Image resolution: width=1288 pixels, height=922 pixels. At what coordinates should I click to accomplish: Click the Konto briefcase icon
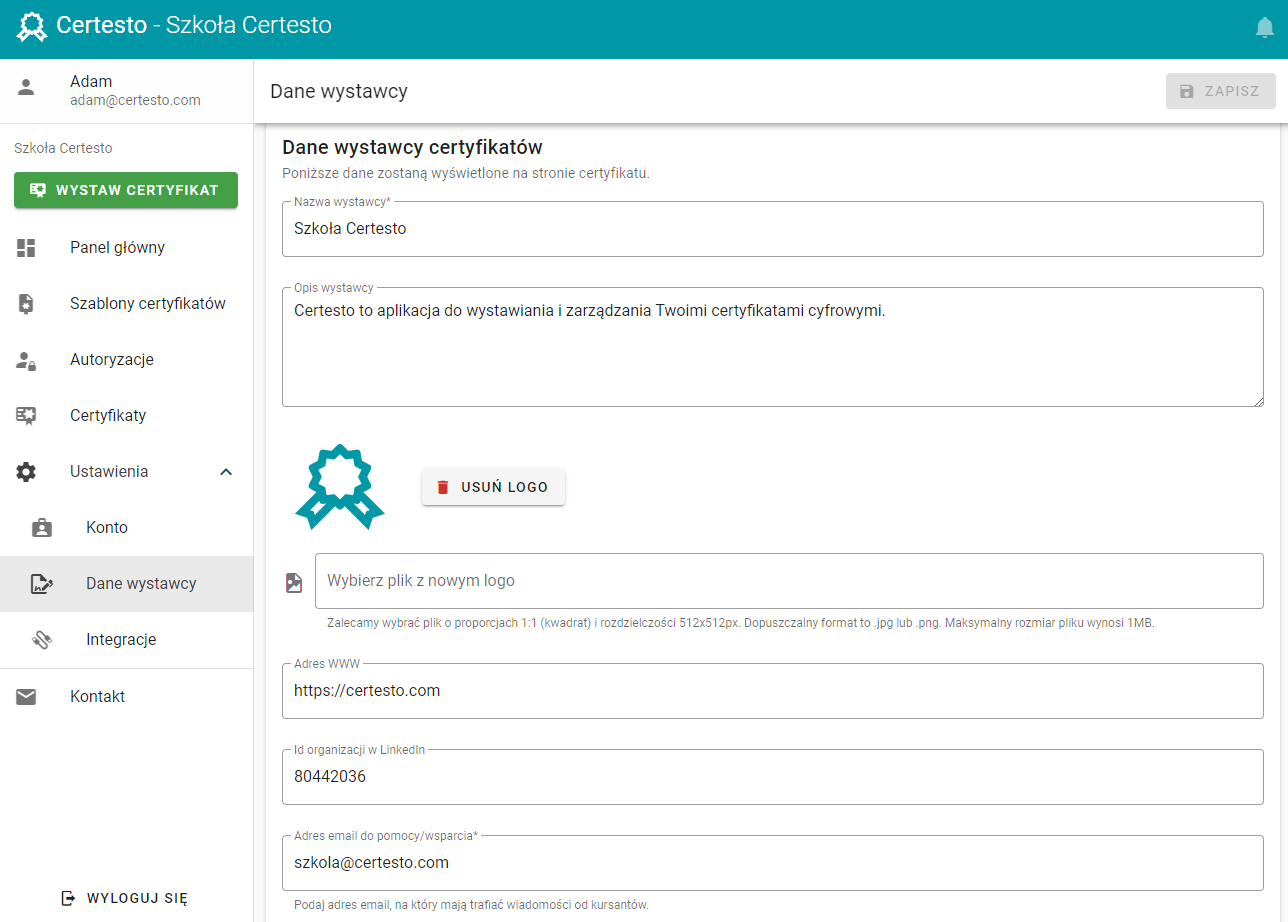tap(42, 528)
